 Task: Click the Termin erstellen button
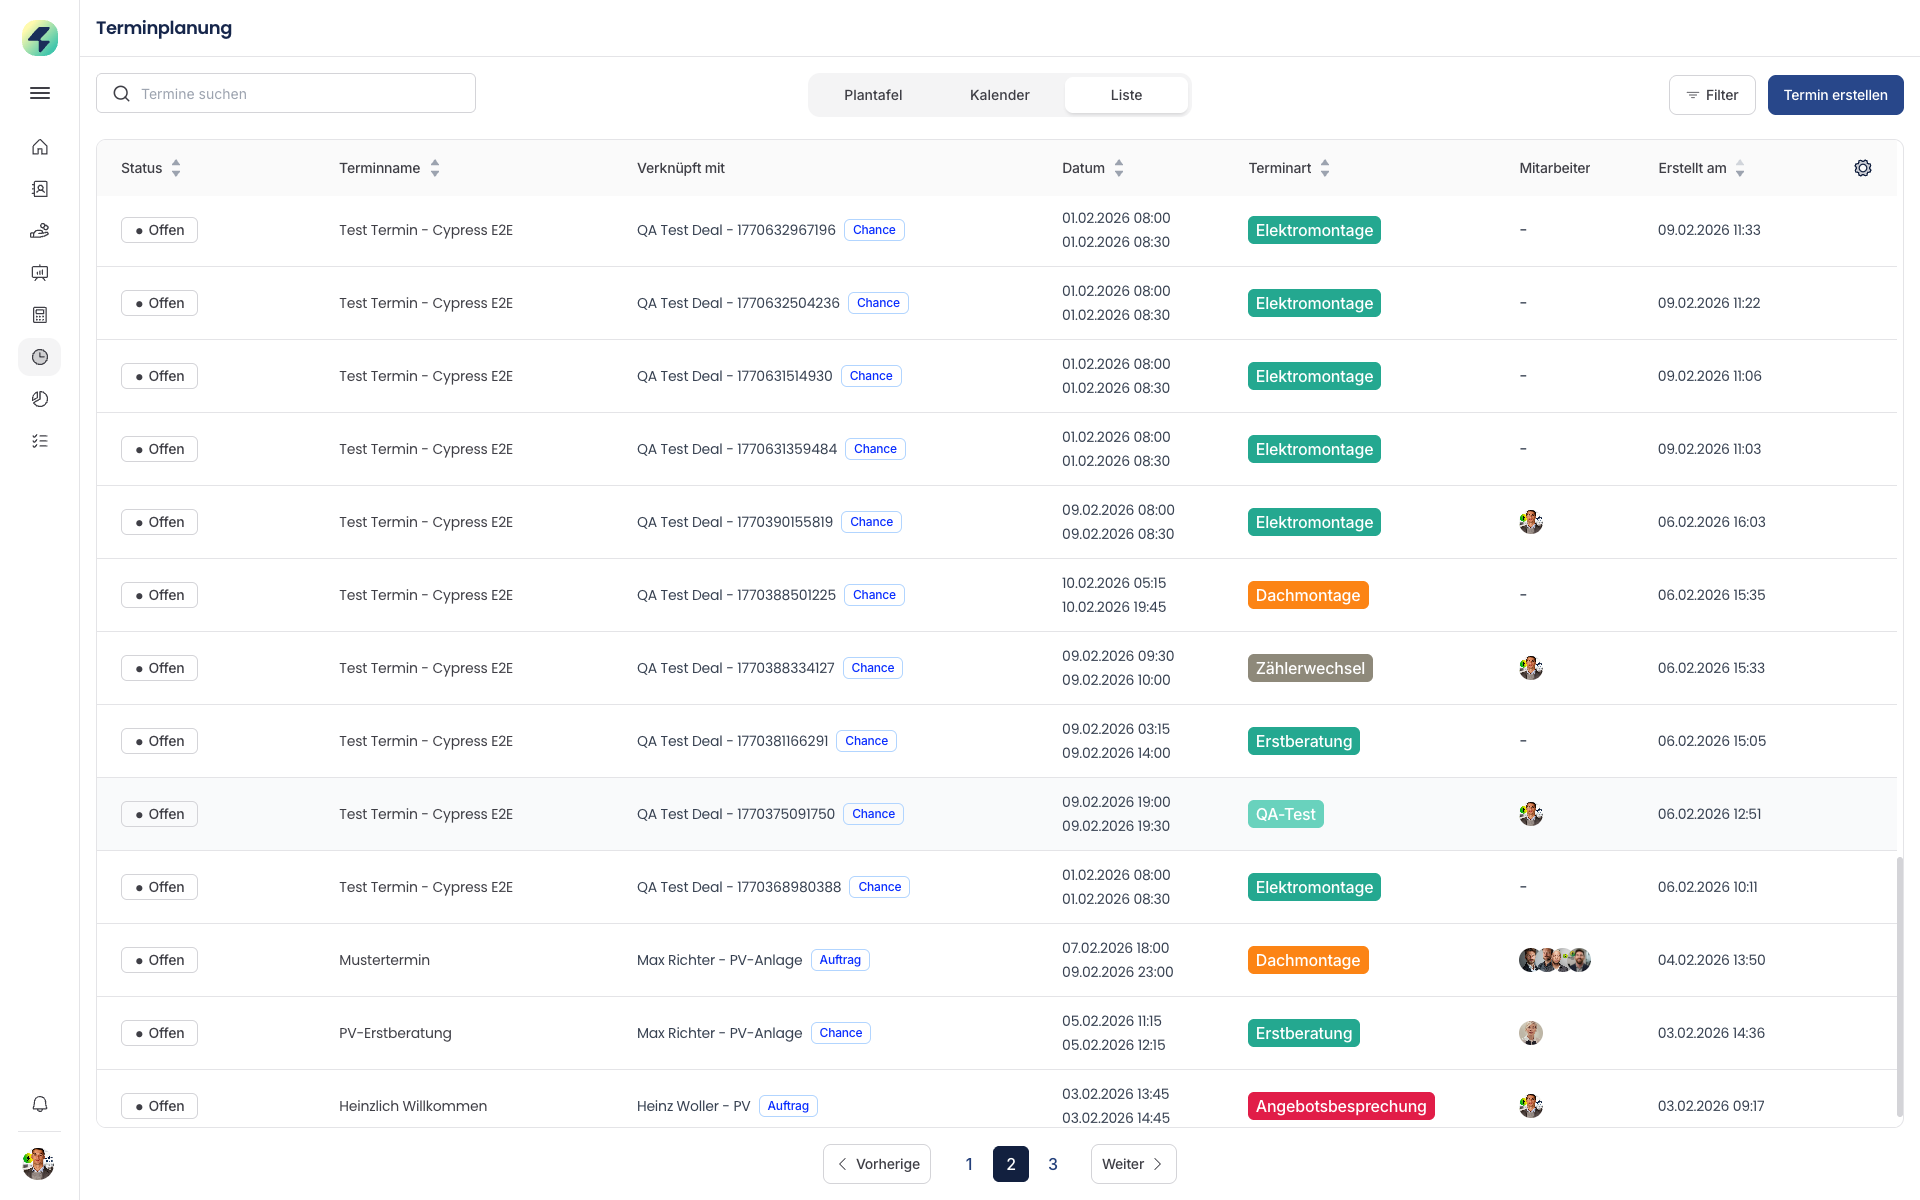[1835, 95]
